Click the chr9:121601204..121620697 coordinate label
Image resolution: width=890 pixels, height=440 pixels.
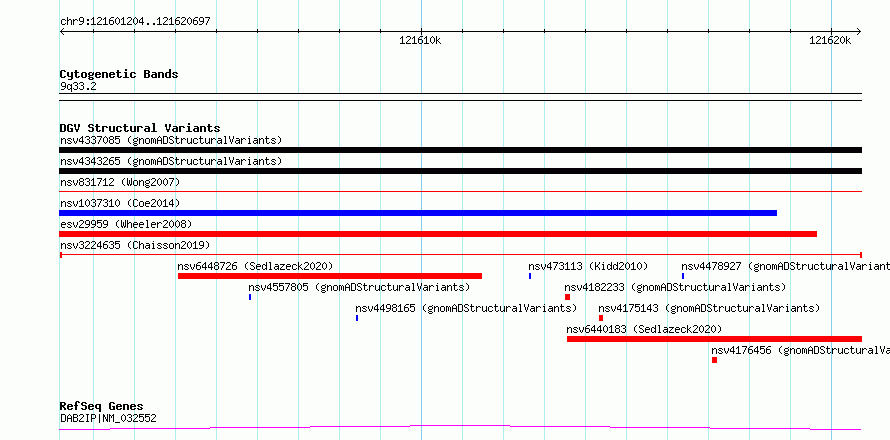pos(135,21)
